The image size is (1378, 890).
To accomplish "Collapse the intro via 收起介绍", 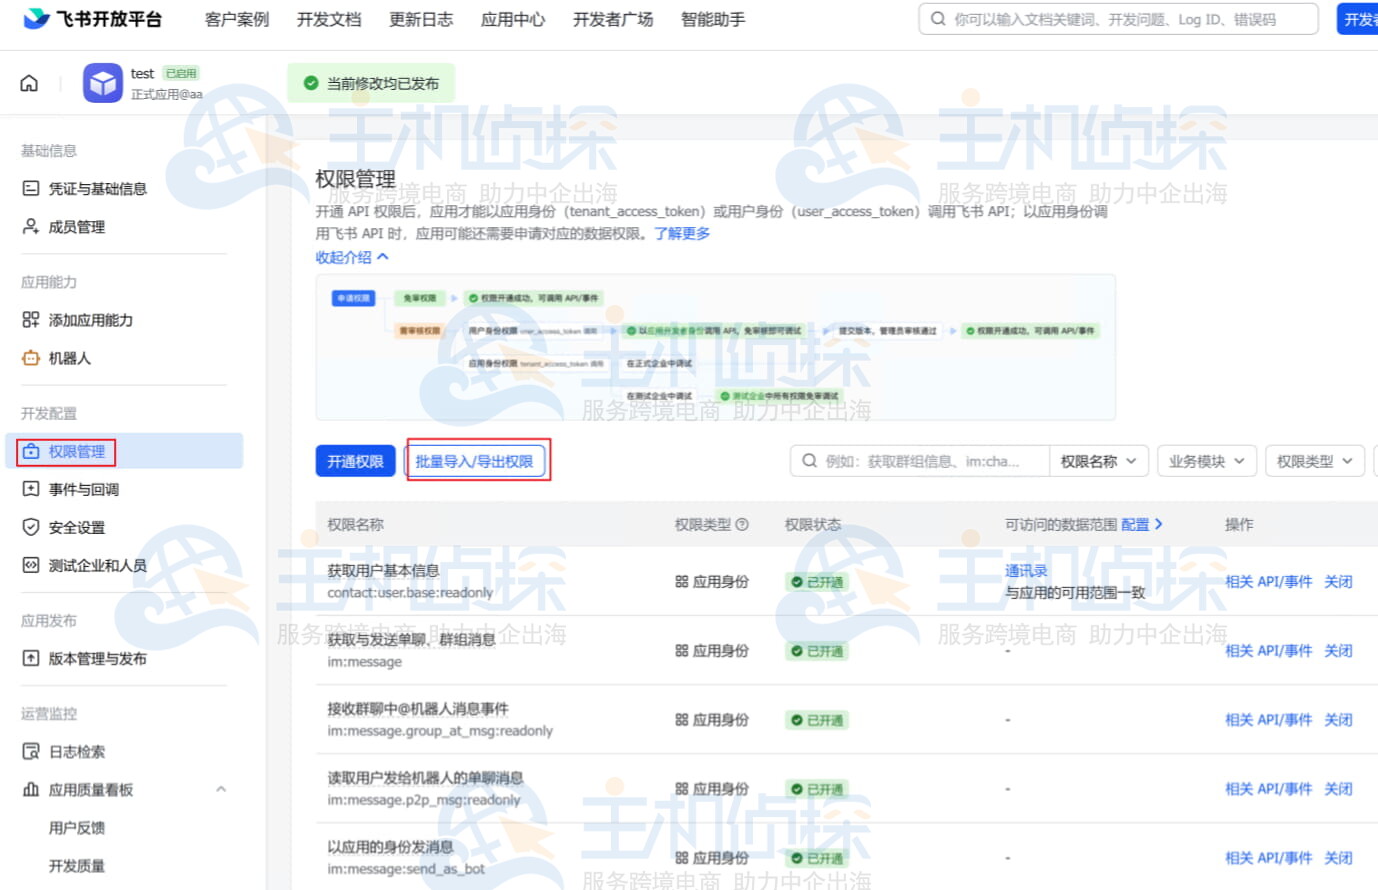I will (352, 257).
